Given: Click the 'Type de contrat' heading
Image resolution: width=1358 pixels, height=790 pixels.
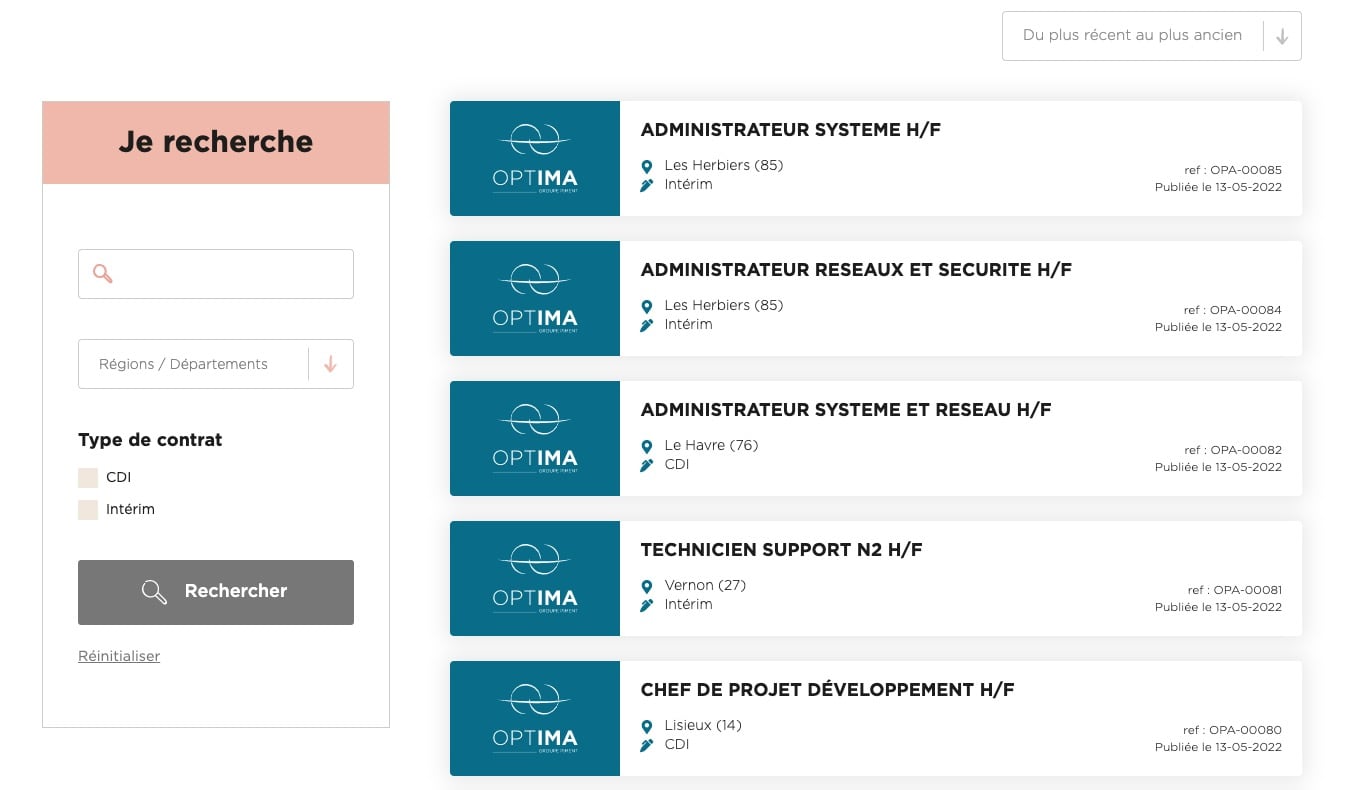Looking at the screenshot, I should coord(150,440).
